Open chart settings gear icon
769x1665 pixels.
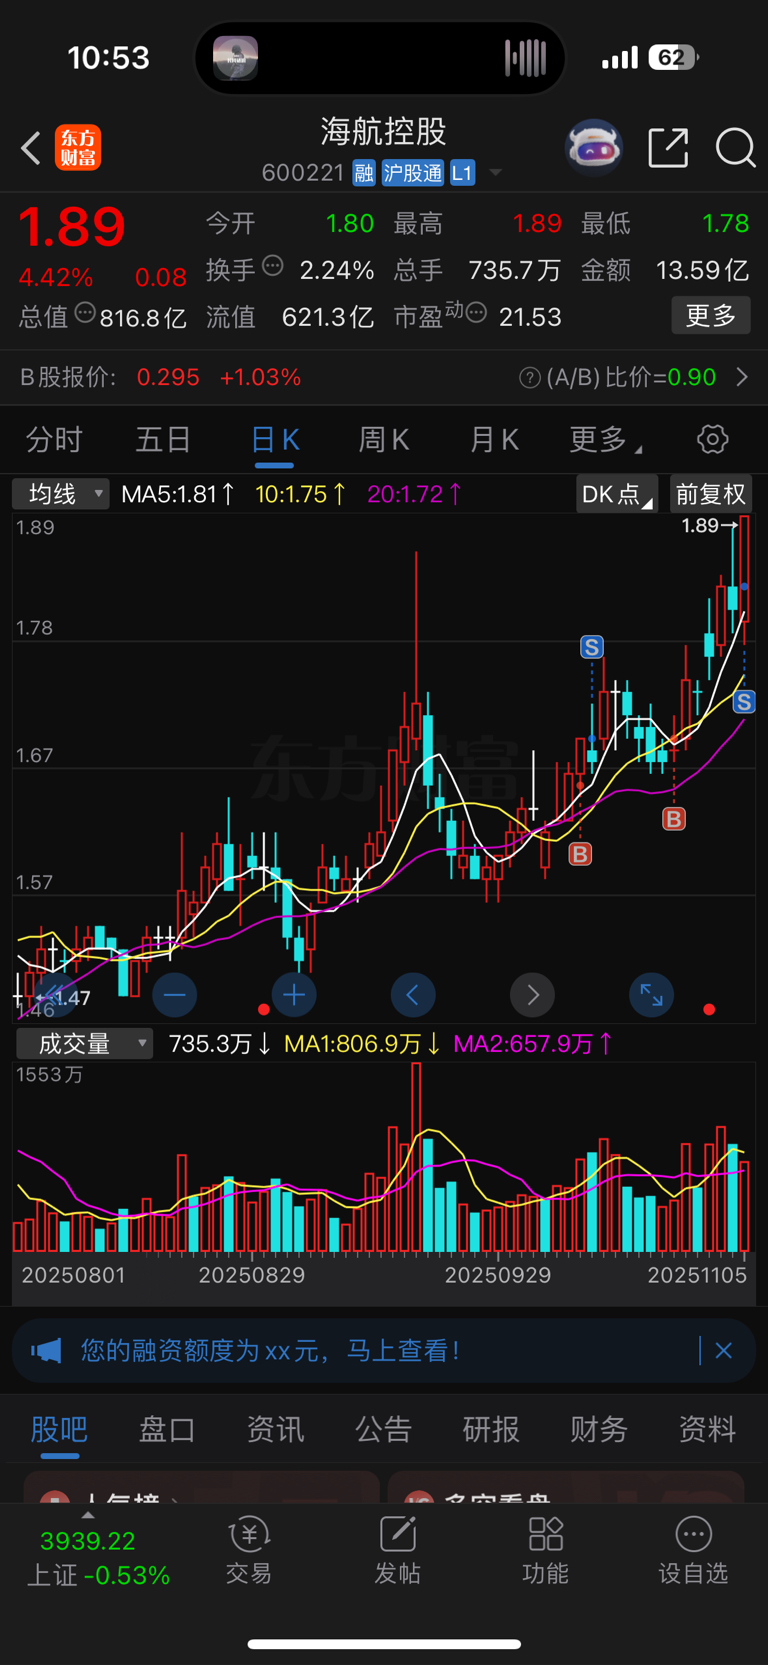point(712,439)
